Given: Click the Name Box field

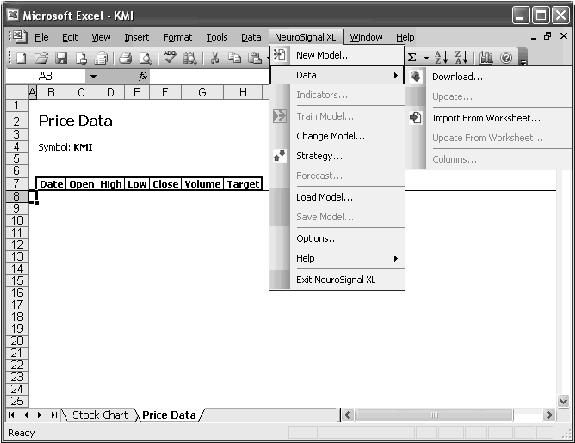Looking at the screenshot, I should [46, 76].
